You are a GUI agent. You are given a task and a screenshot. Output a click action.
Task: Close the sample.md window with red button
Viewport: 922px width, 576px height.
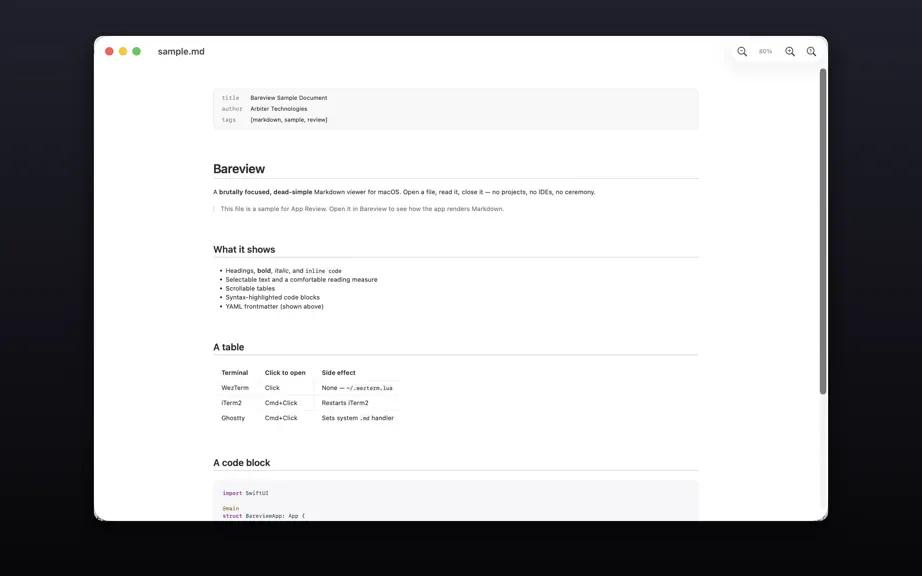[109, 51]
